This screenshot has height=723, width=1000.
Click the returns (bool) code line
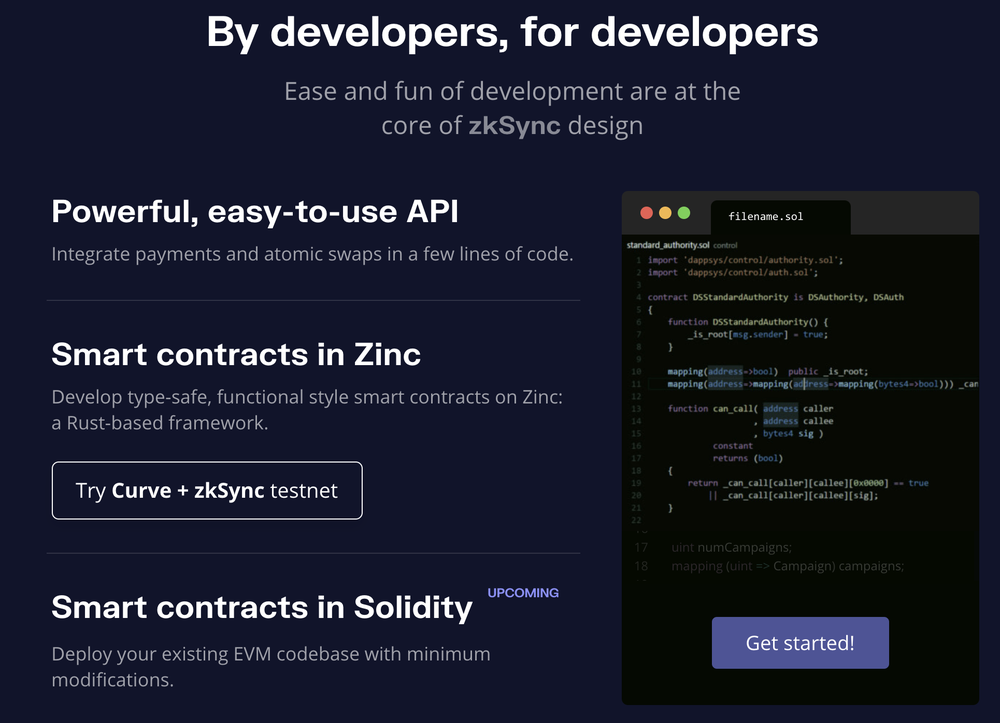(747, 458)
